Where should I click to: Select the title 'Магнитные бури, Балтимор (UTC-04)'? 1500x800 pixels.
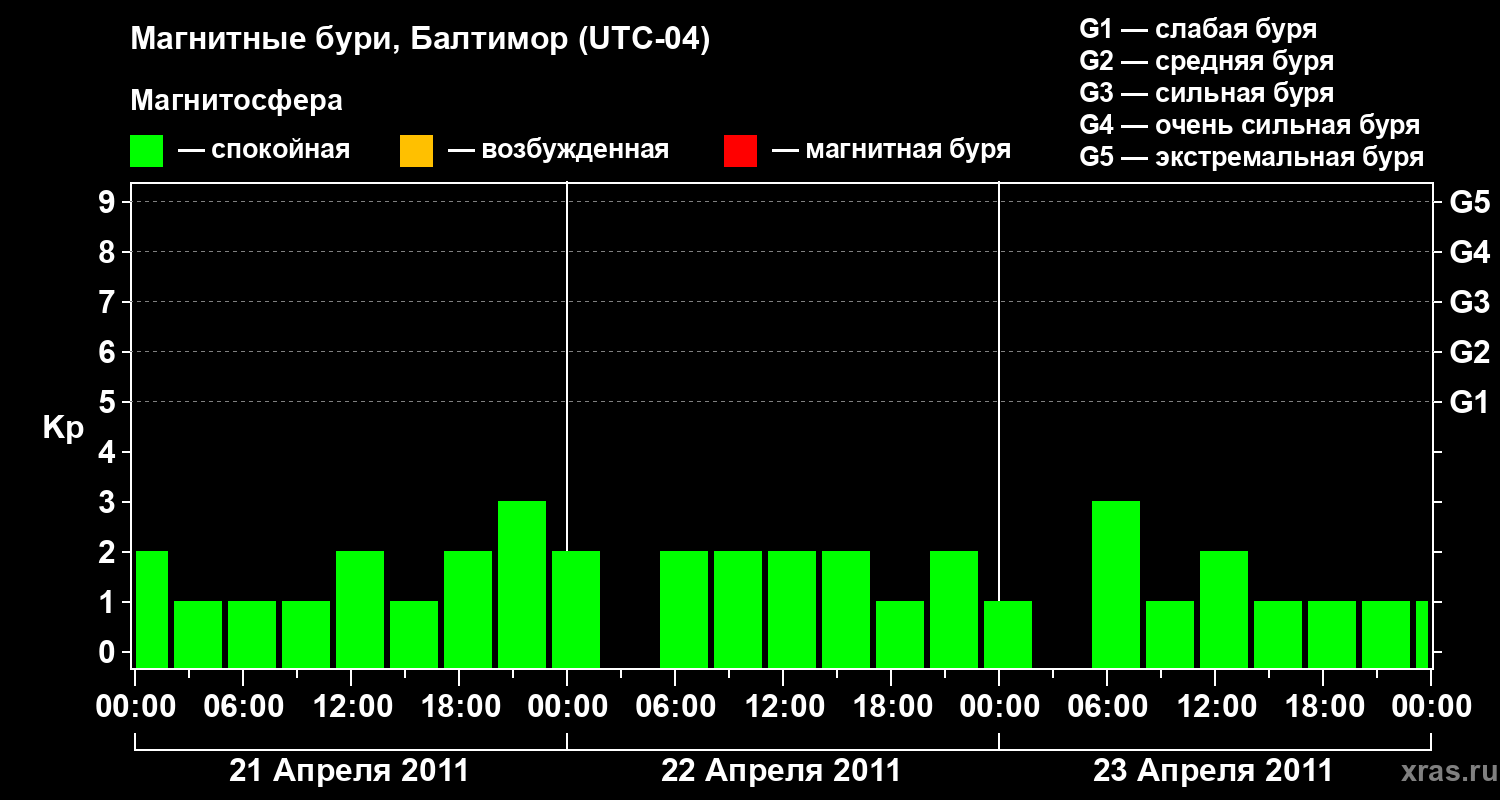pyautogui.click(x=420, y=41)
